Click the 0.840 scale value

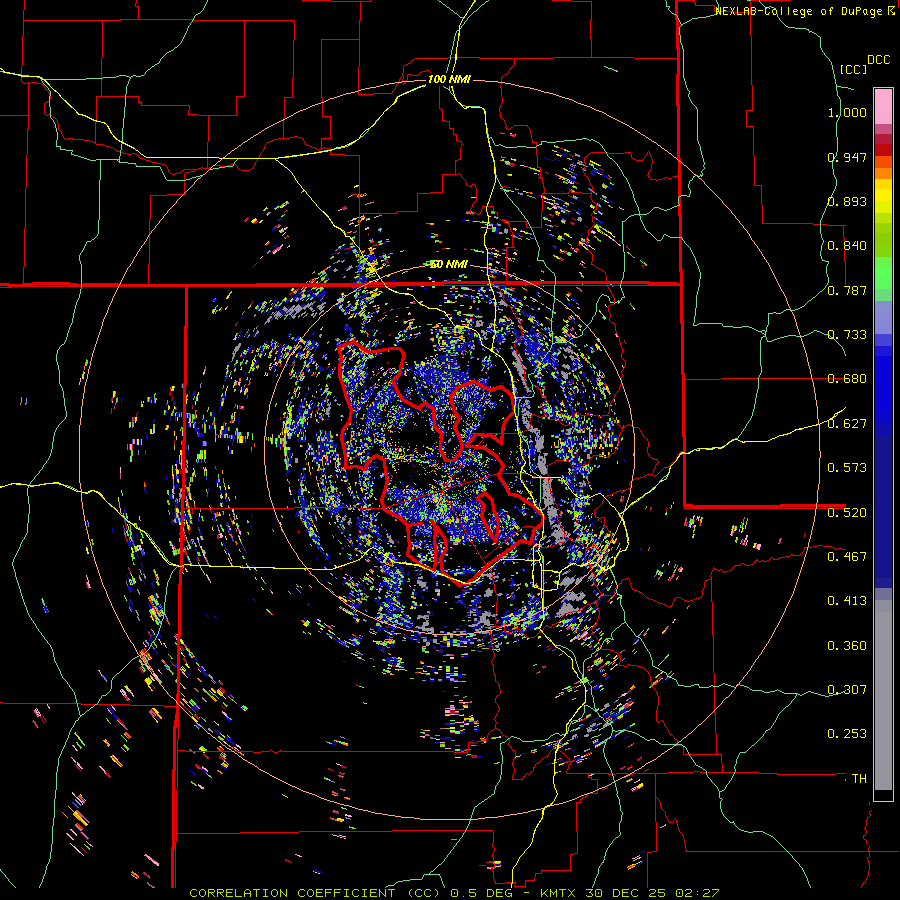click(x=847, y=246)
